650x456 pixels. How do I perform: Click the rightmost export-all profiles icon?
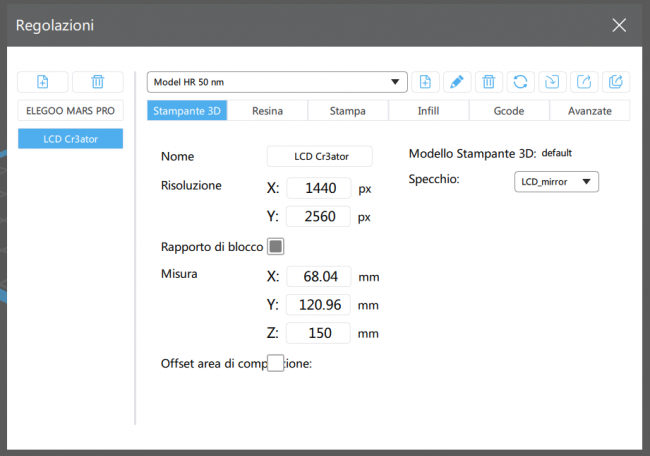click(x=615, y=82)
